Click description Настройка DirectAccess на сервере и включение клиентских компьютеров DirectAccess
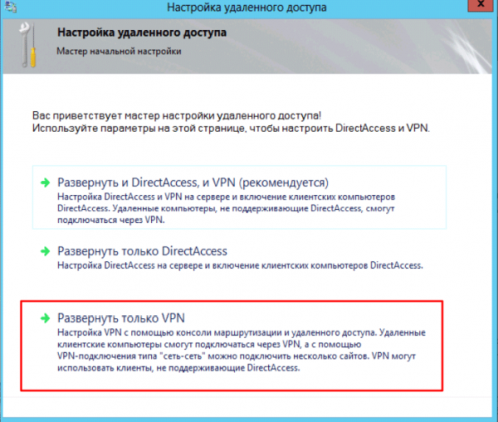 [240, 266]
